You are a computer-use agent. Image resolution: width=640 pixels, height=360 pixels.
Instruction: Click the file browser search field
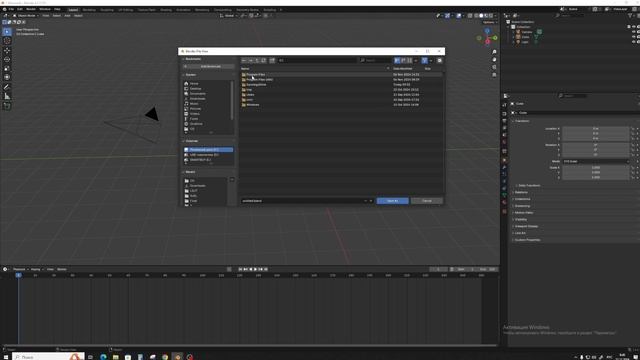click(x=375, y=60)
